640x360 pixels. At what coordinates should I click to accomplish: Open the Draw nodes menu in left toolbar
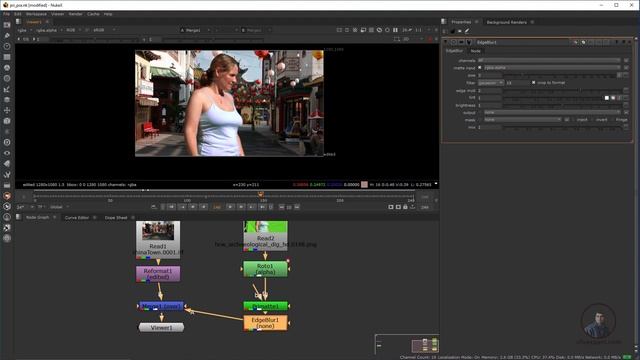pyautogui.click(x=7, y=36)
